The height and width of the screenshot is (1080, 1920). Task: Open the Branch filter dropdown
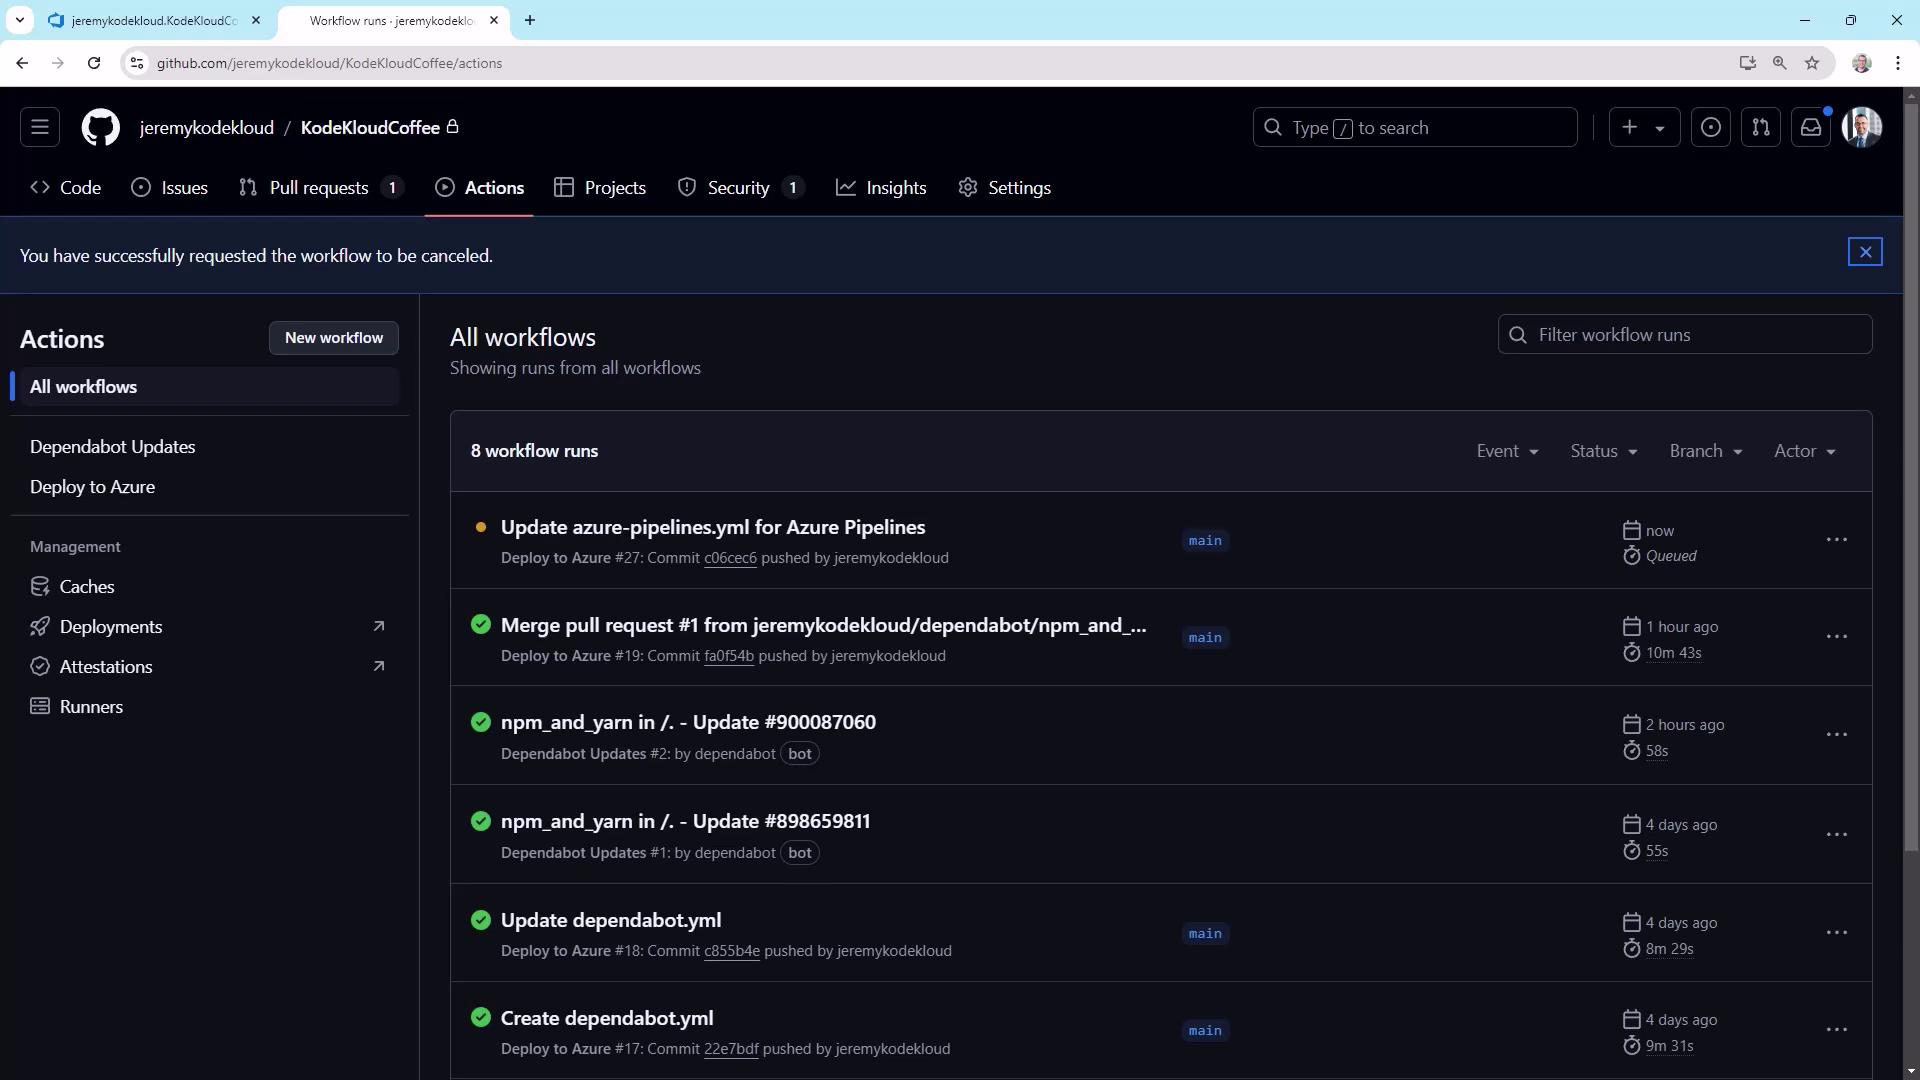(x=1705, y=451)
